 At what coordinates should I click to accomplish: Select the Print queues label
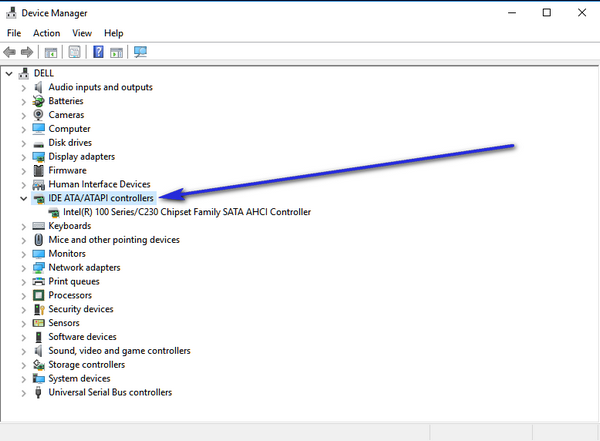(x=74, y=281)
